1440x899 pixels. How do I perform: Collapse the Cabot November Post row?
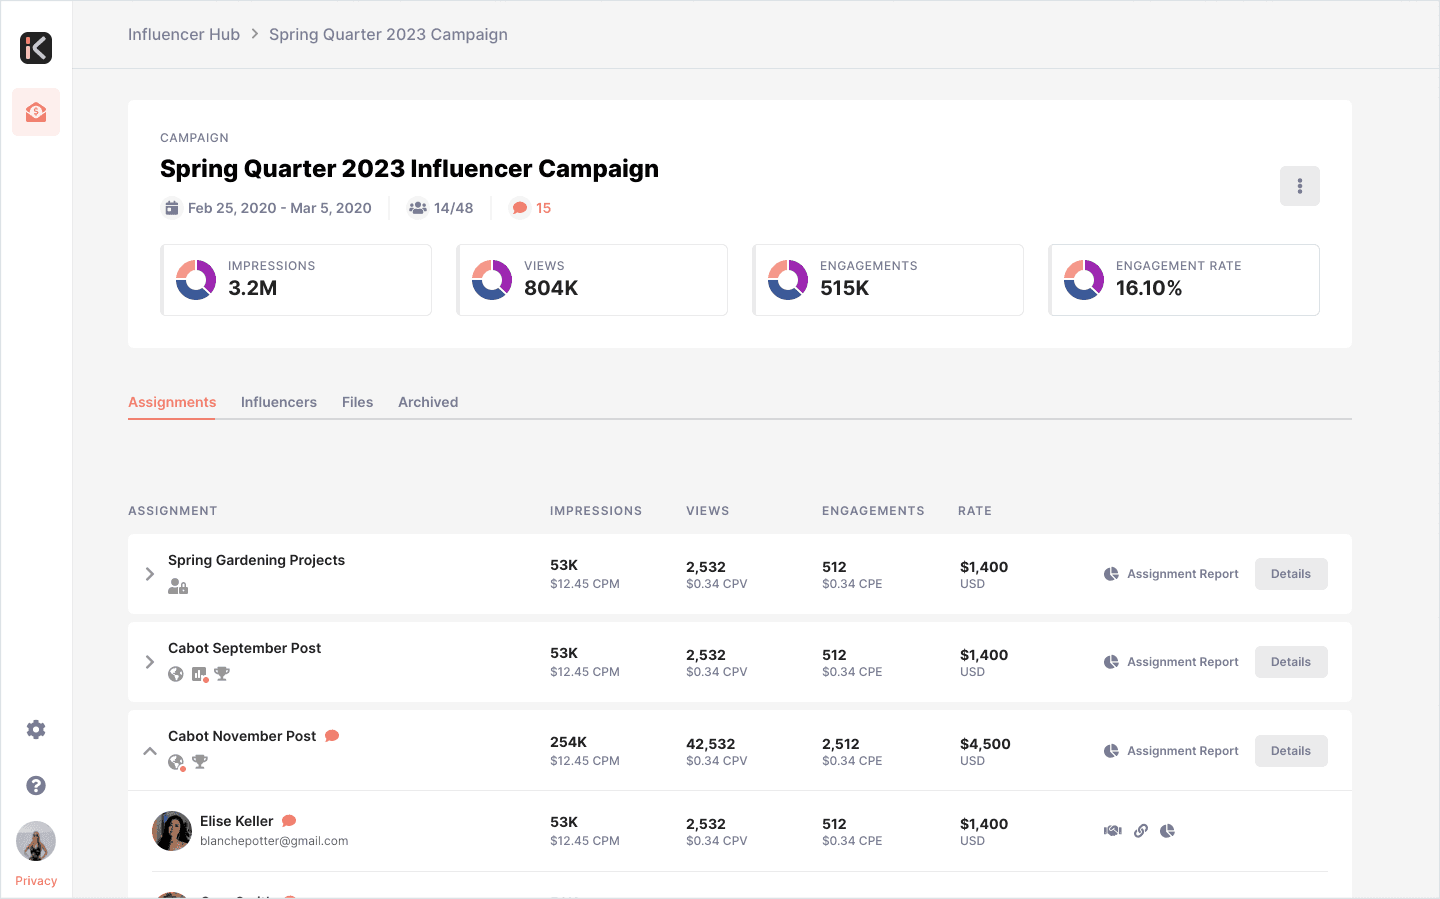(x=150, y=751)
